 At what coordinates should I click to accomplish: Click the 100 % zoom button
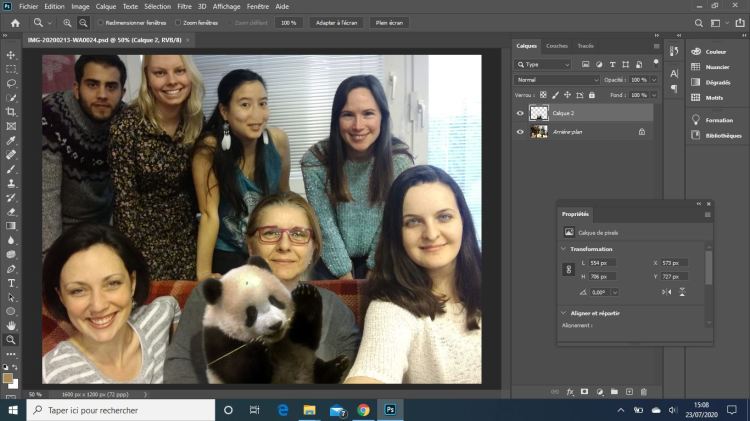pos(288,23)
